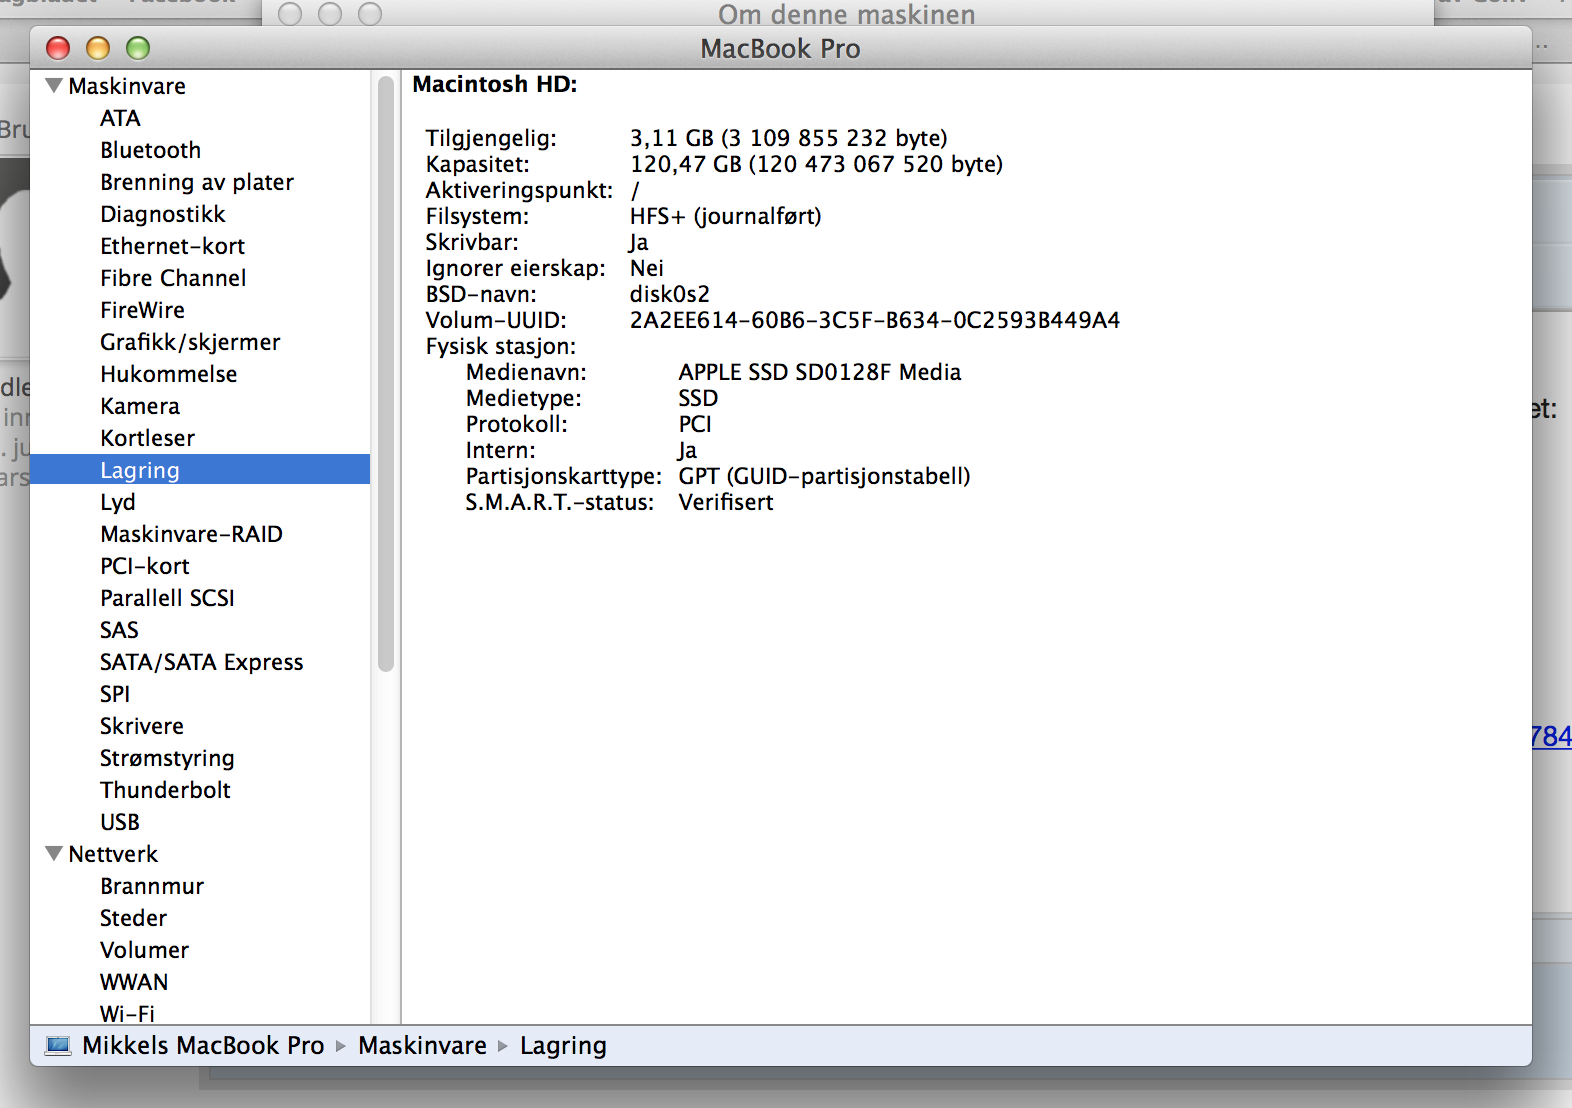Open USB device information
Image resolution: width=1572 pixels, height=1108 pixels.
point(120,822)
